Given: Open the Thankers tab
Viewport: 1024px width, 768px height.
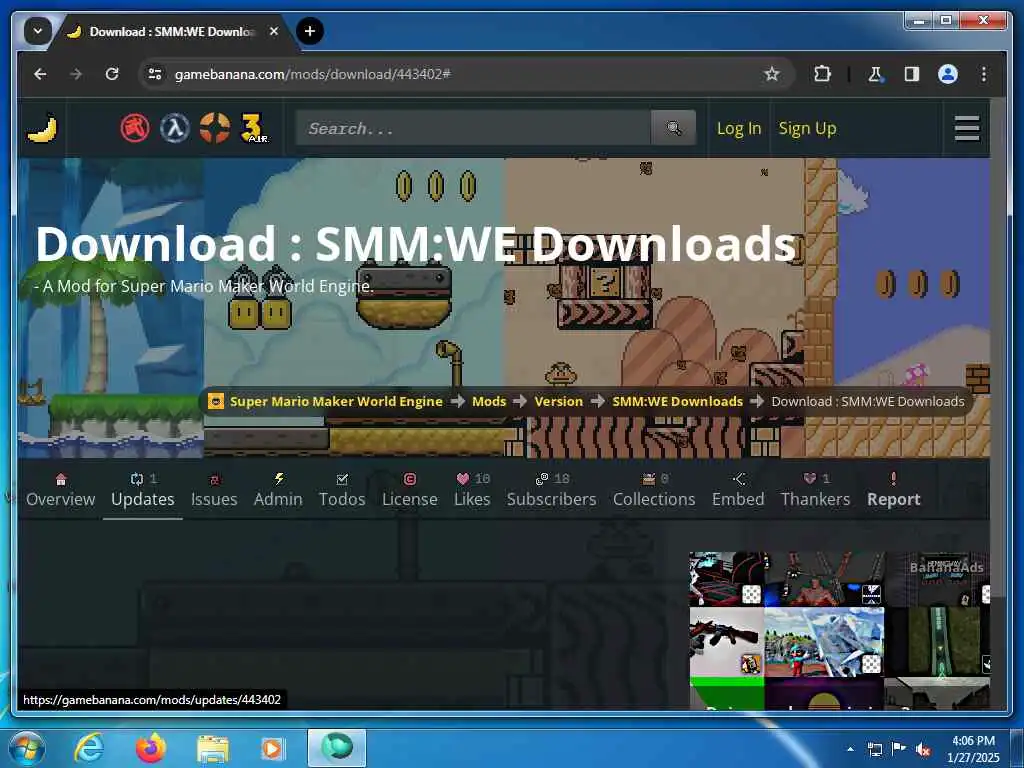Looking at the screenshot, I should 816,490.
